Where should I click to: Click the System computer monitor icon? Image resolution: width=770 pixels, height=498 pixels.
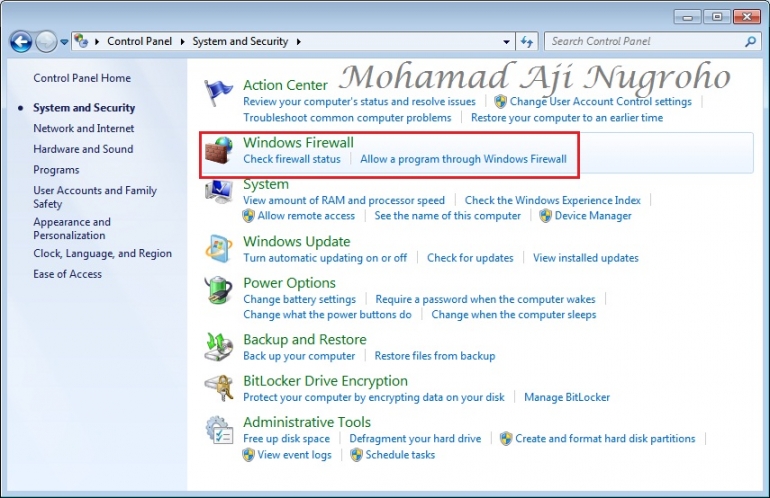pyautogui.click(x=219, y=192)
